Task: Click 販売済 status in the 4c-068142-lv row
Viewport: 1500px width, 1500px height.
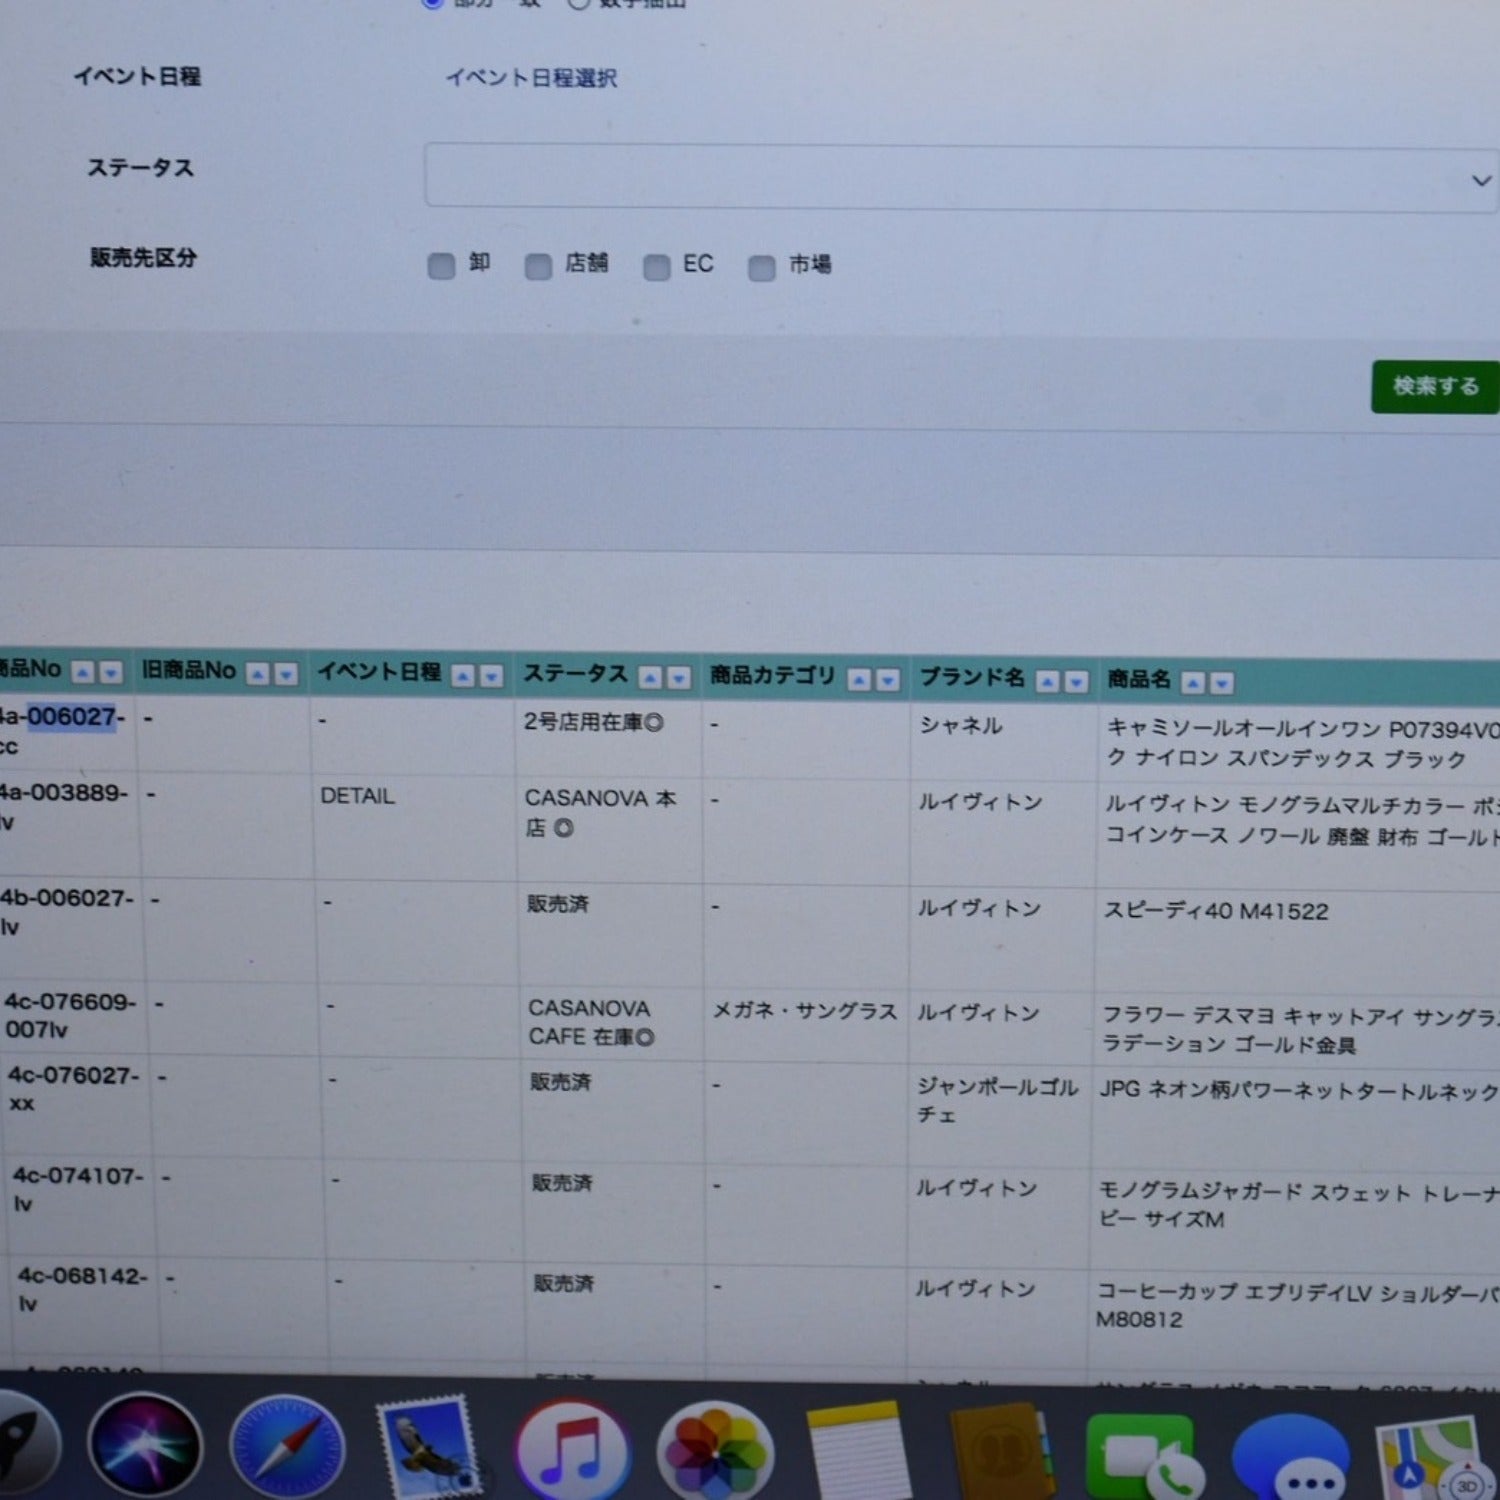Action: [563, 1283]
